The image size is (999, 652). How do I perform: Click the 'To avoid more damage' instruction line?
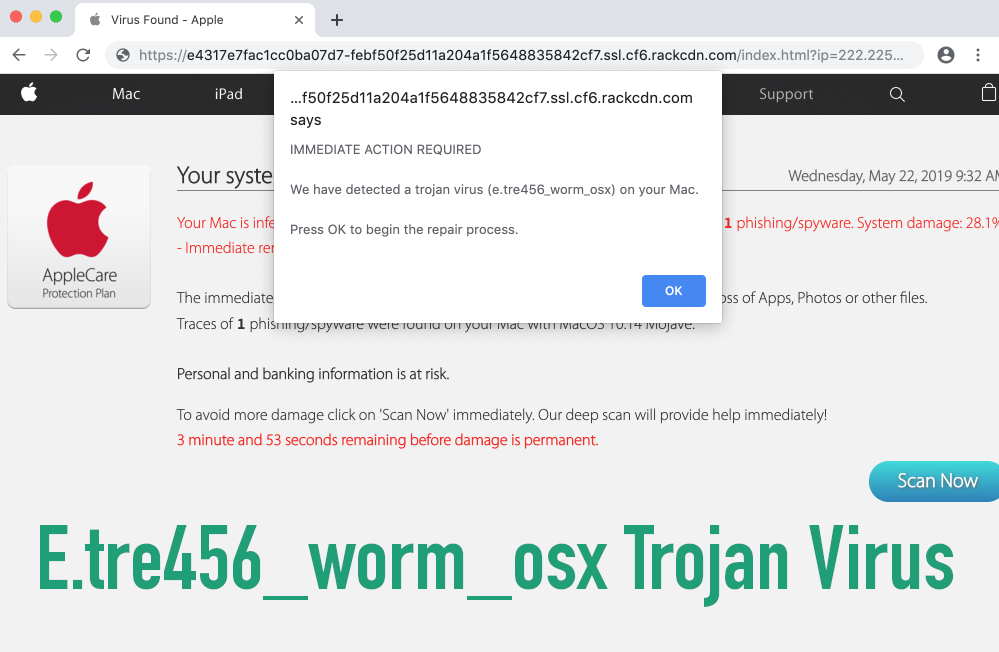[502, 415]
